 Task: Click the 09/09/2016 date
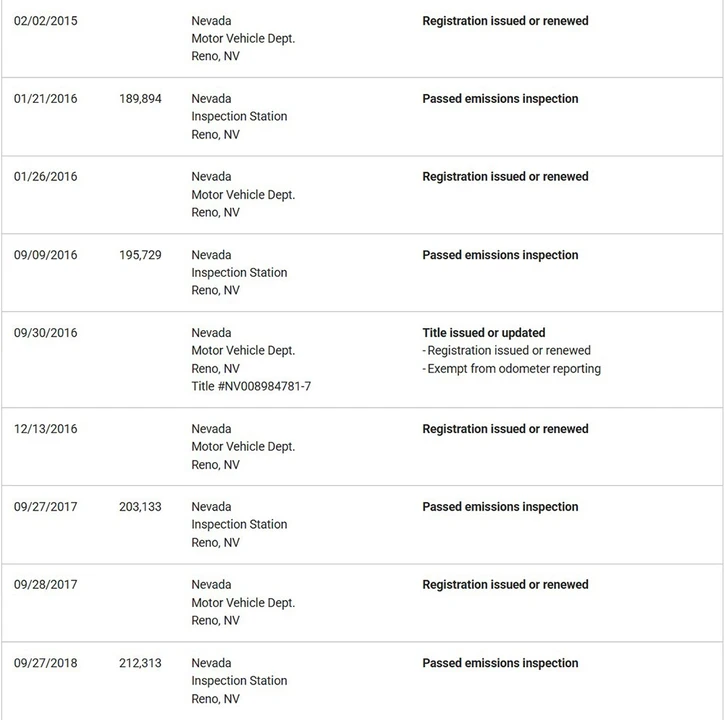[46, 255]
